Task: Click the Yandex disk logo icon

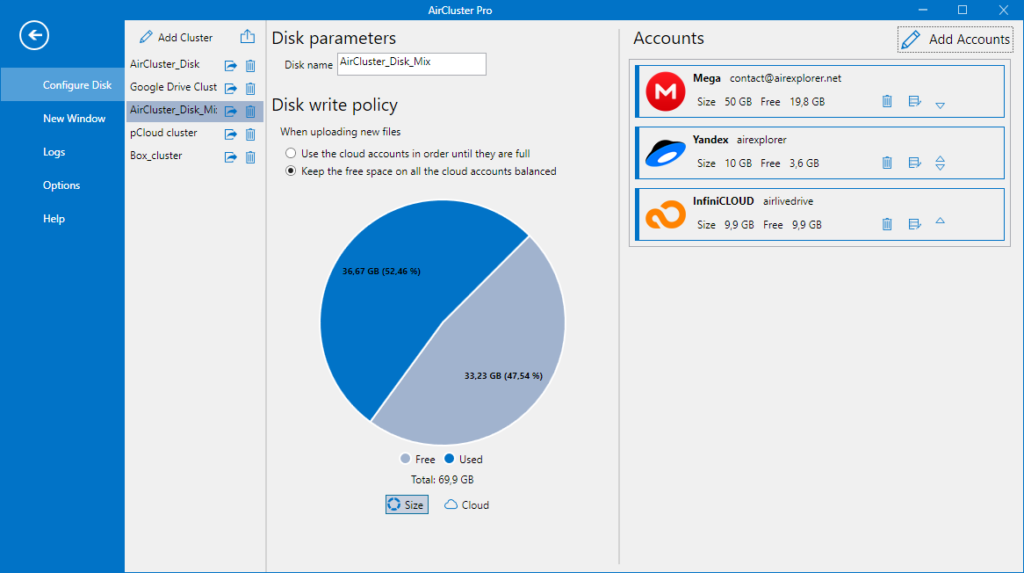Action: click(x=665, y=153)
